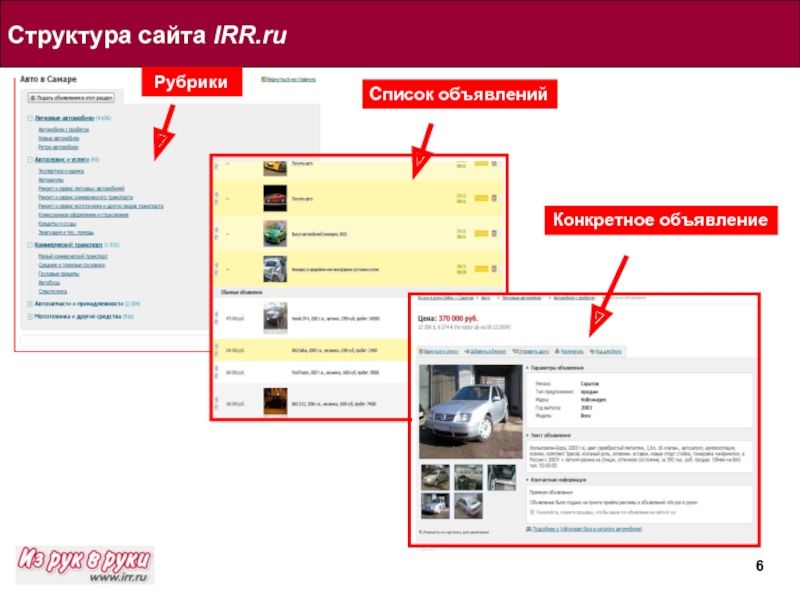The height and width of the screenshot is (600, 800).
Task: Open Ремонт и сервис коммерческого транспорта
Action: (x=86, y=197)
